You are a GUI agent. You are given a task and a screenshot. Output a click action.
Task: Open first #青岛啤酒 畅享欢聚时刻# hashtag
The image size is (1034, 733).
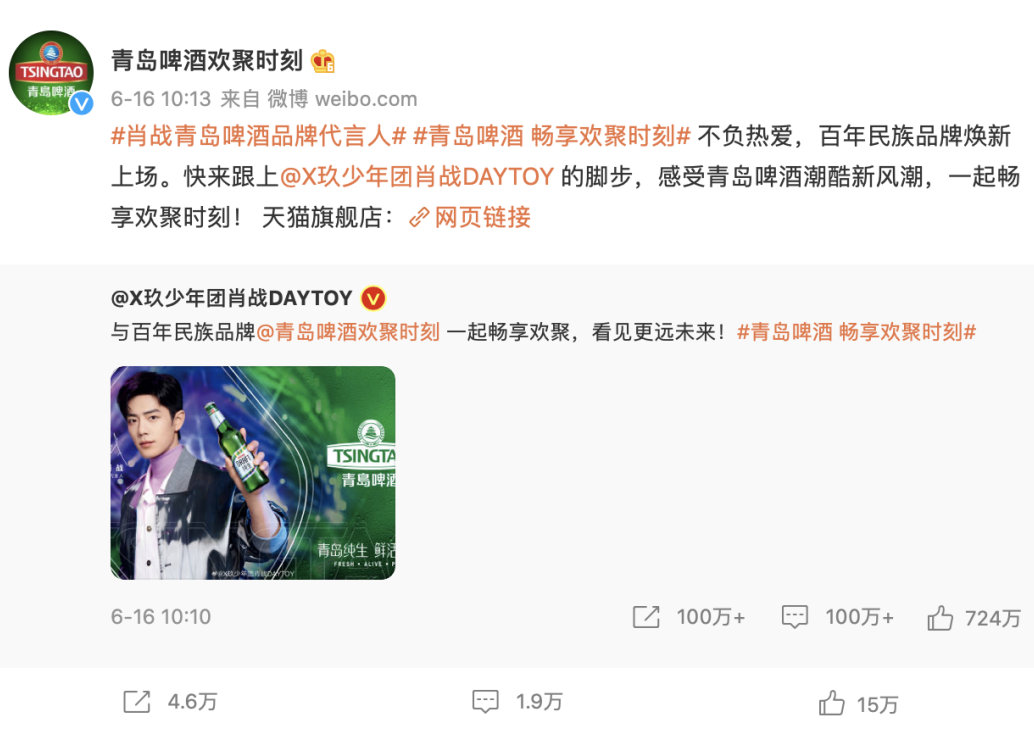point(551,136)
